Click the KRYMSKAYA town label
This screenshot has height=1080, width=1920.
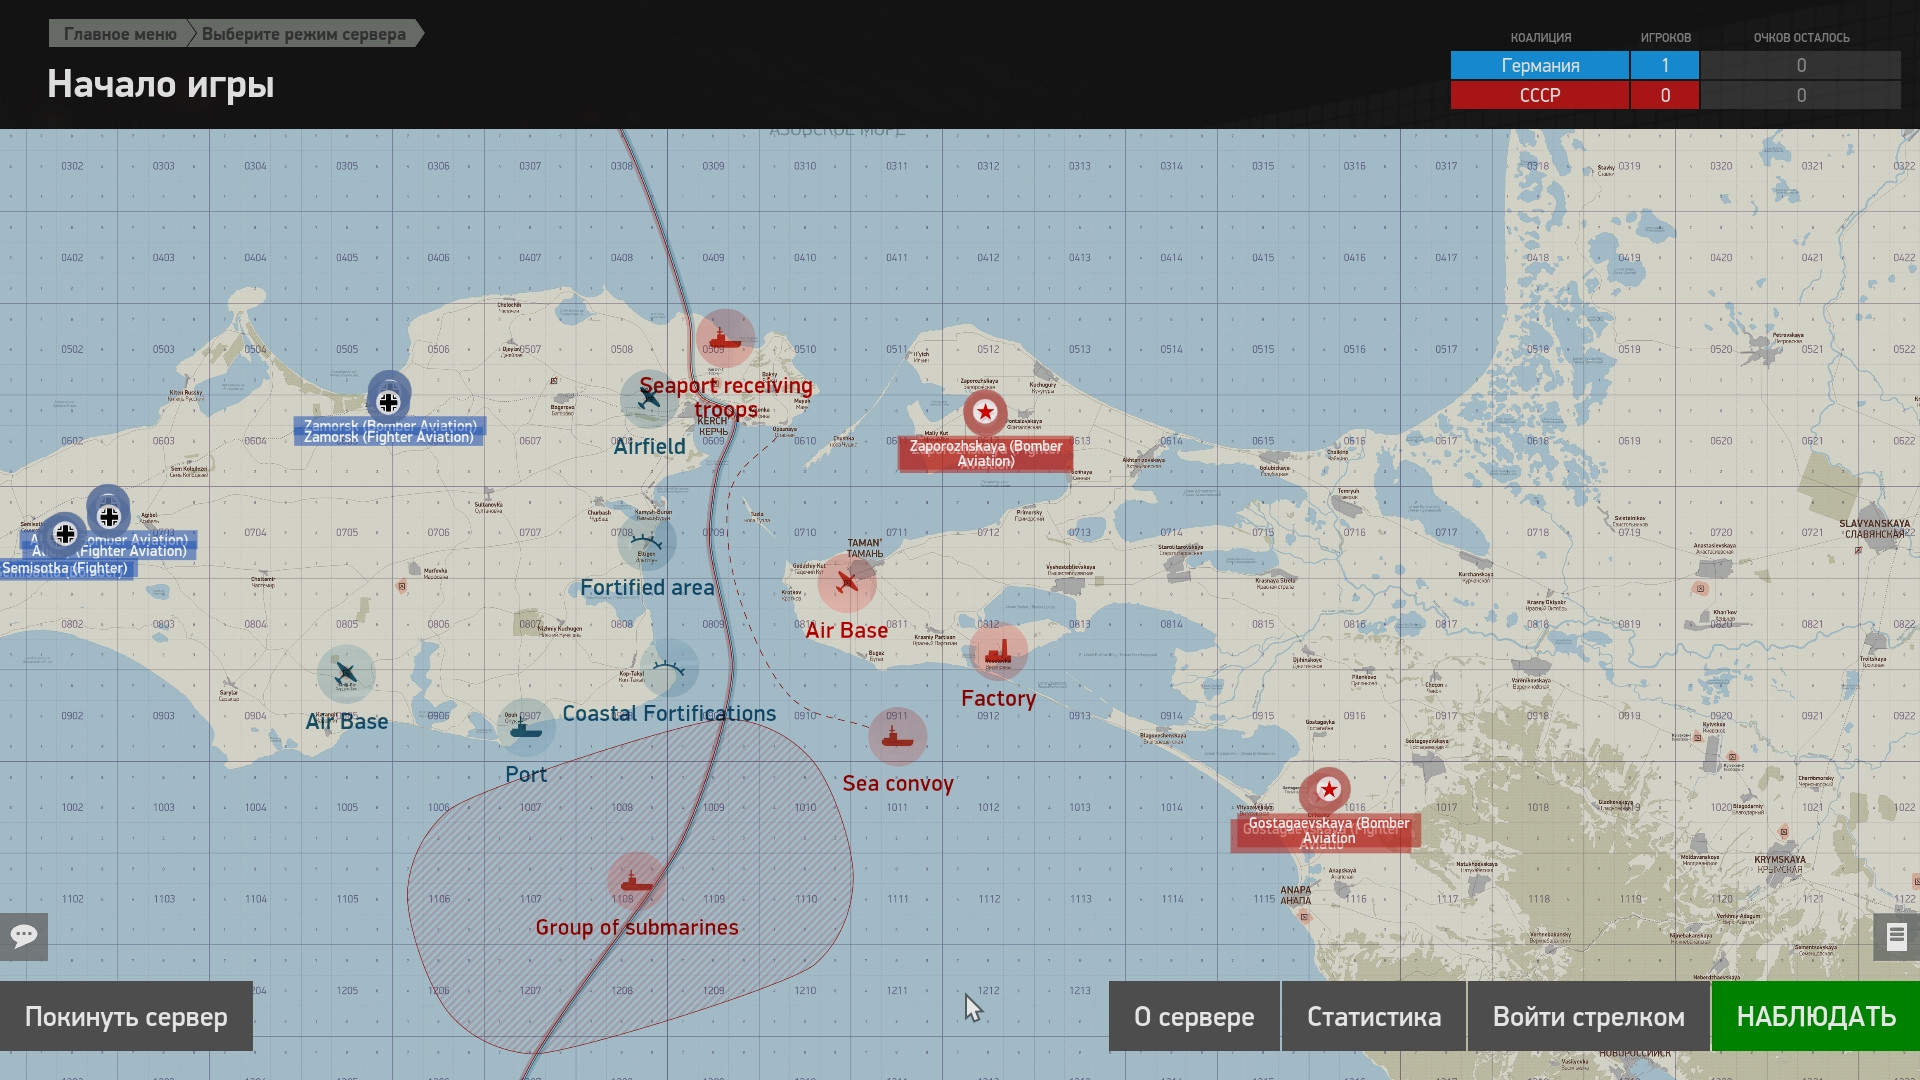pyautogui.click(x=1780, y=865)
